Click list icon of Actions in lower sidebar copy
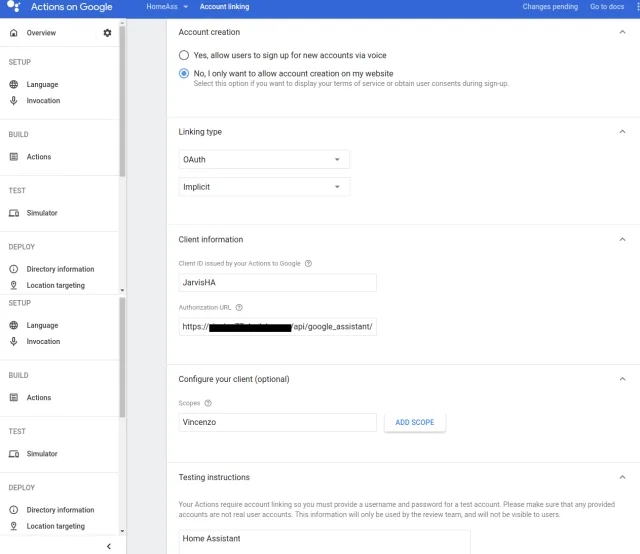This screenshot has height=554, width=640. pyautogui.click(x=13, y=398)
